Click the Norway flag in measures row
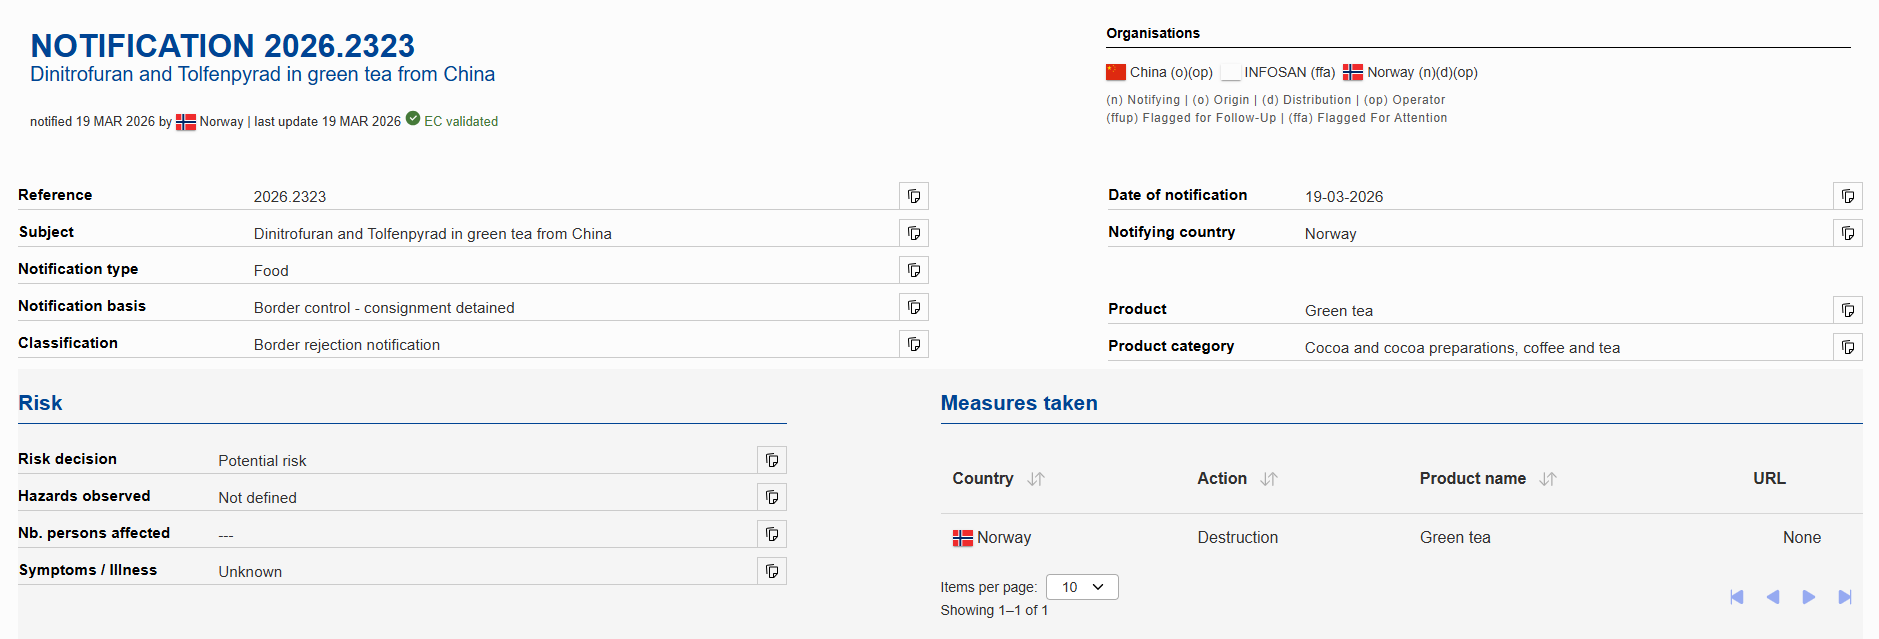 point(963,538)
